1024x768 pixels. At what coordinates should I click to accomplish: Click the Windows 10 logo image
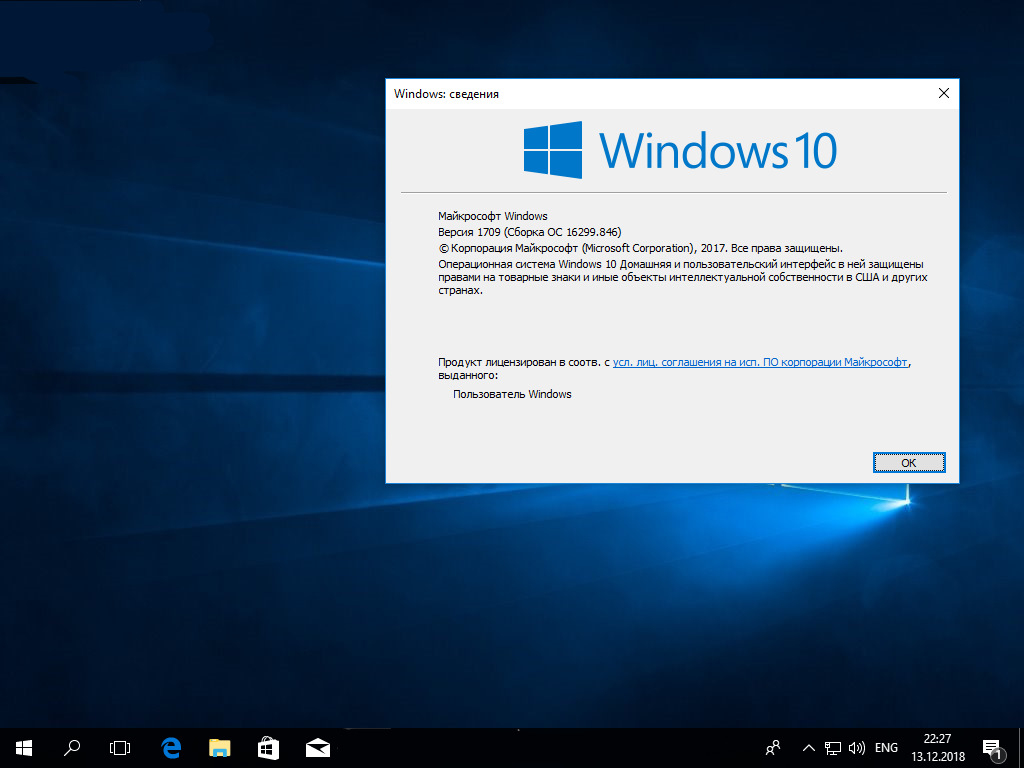(680, 150)
